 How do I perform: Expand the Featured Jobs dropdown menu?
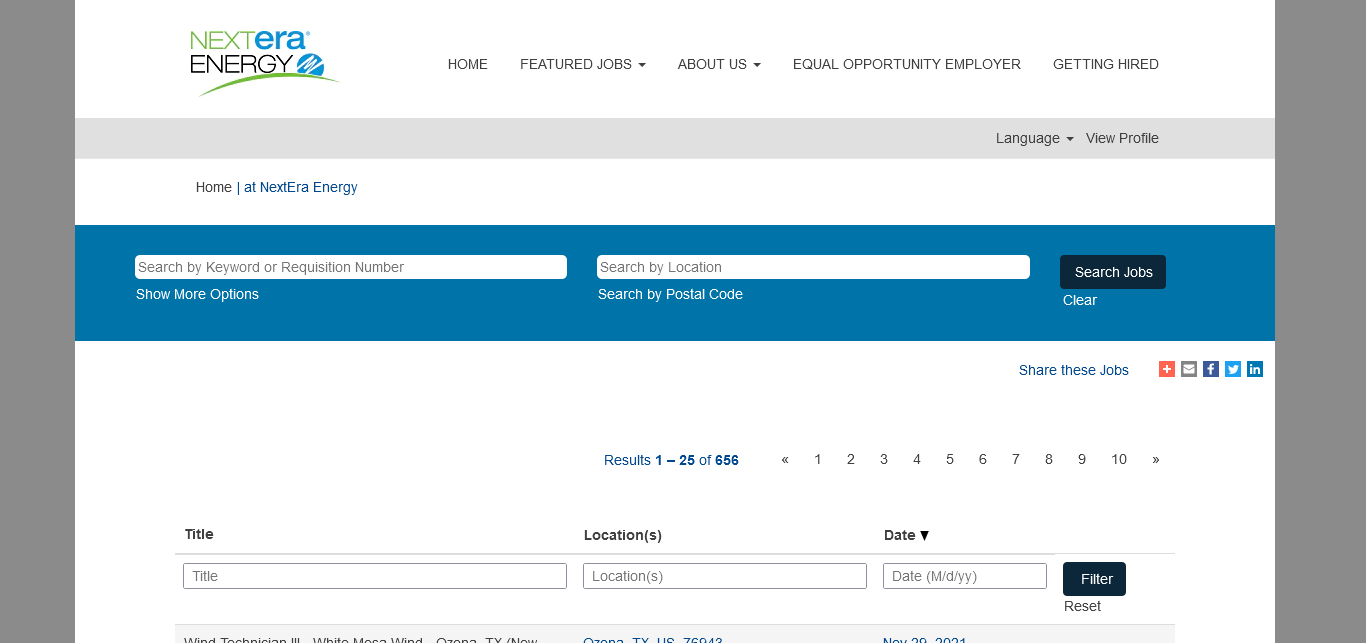pyautogui.click(x=582, y=64)
